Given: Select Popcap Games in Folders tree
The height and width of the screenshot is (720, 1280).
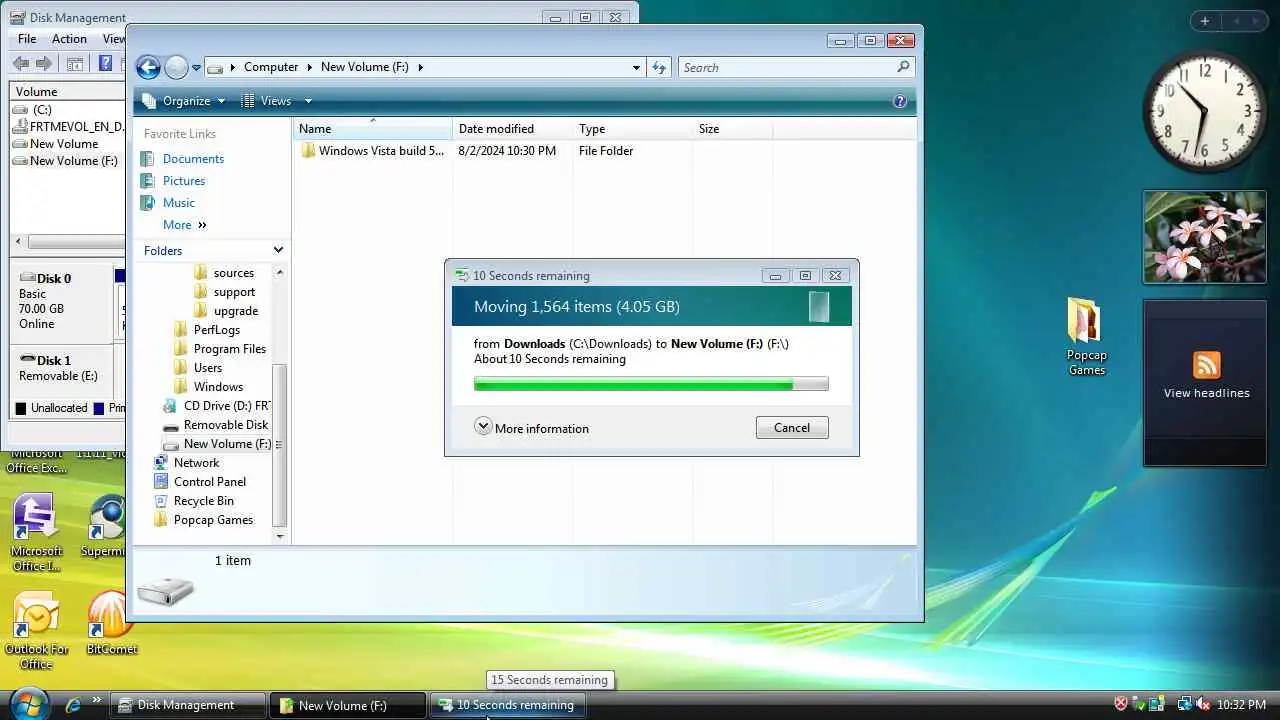Looking at the screenshot, I should [213, 520].
